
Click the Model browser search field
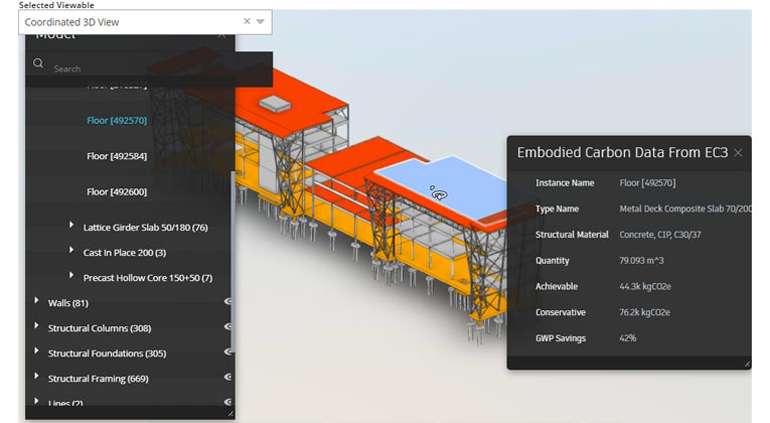tap(150, 69)
